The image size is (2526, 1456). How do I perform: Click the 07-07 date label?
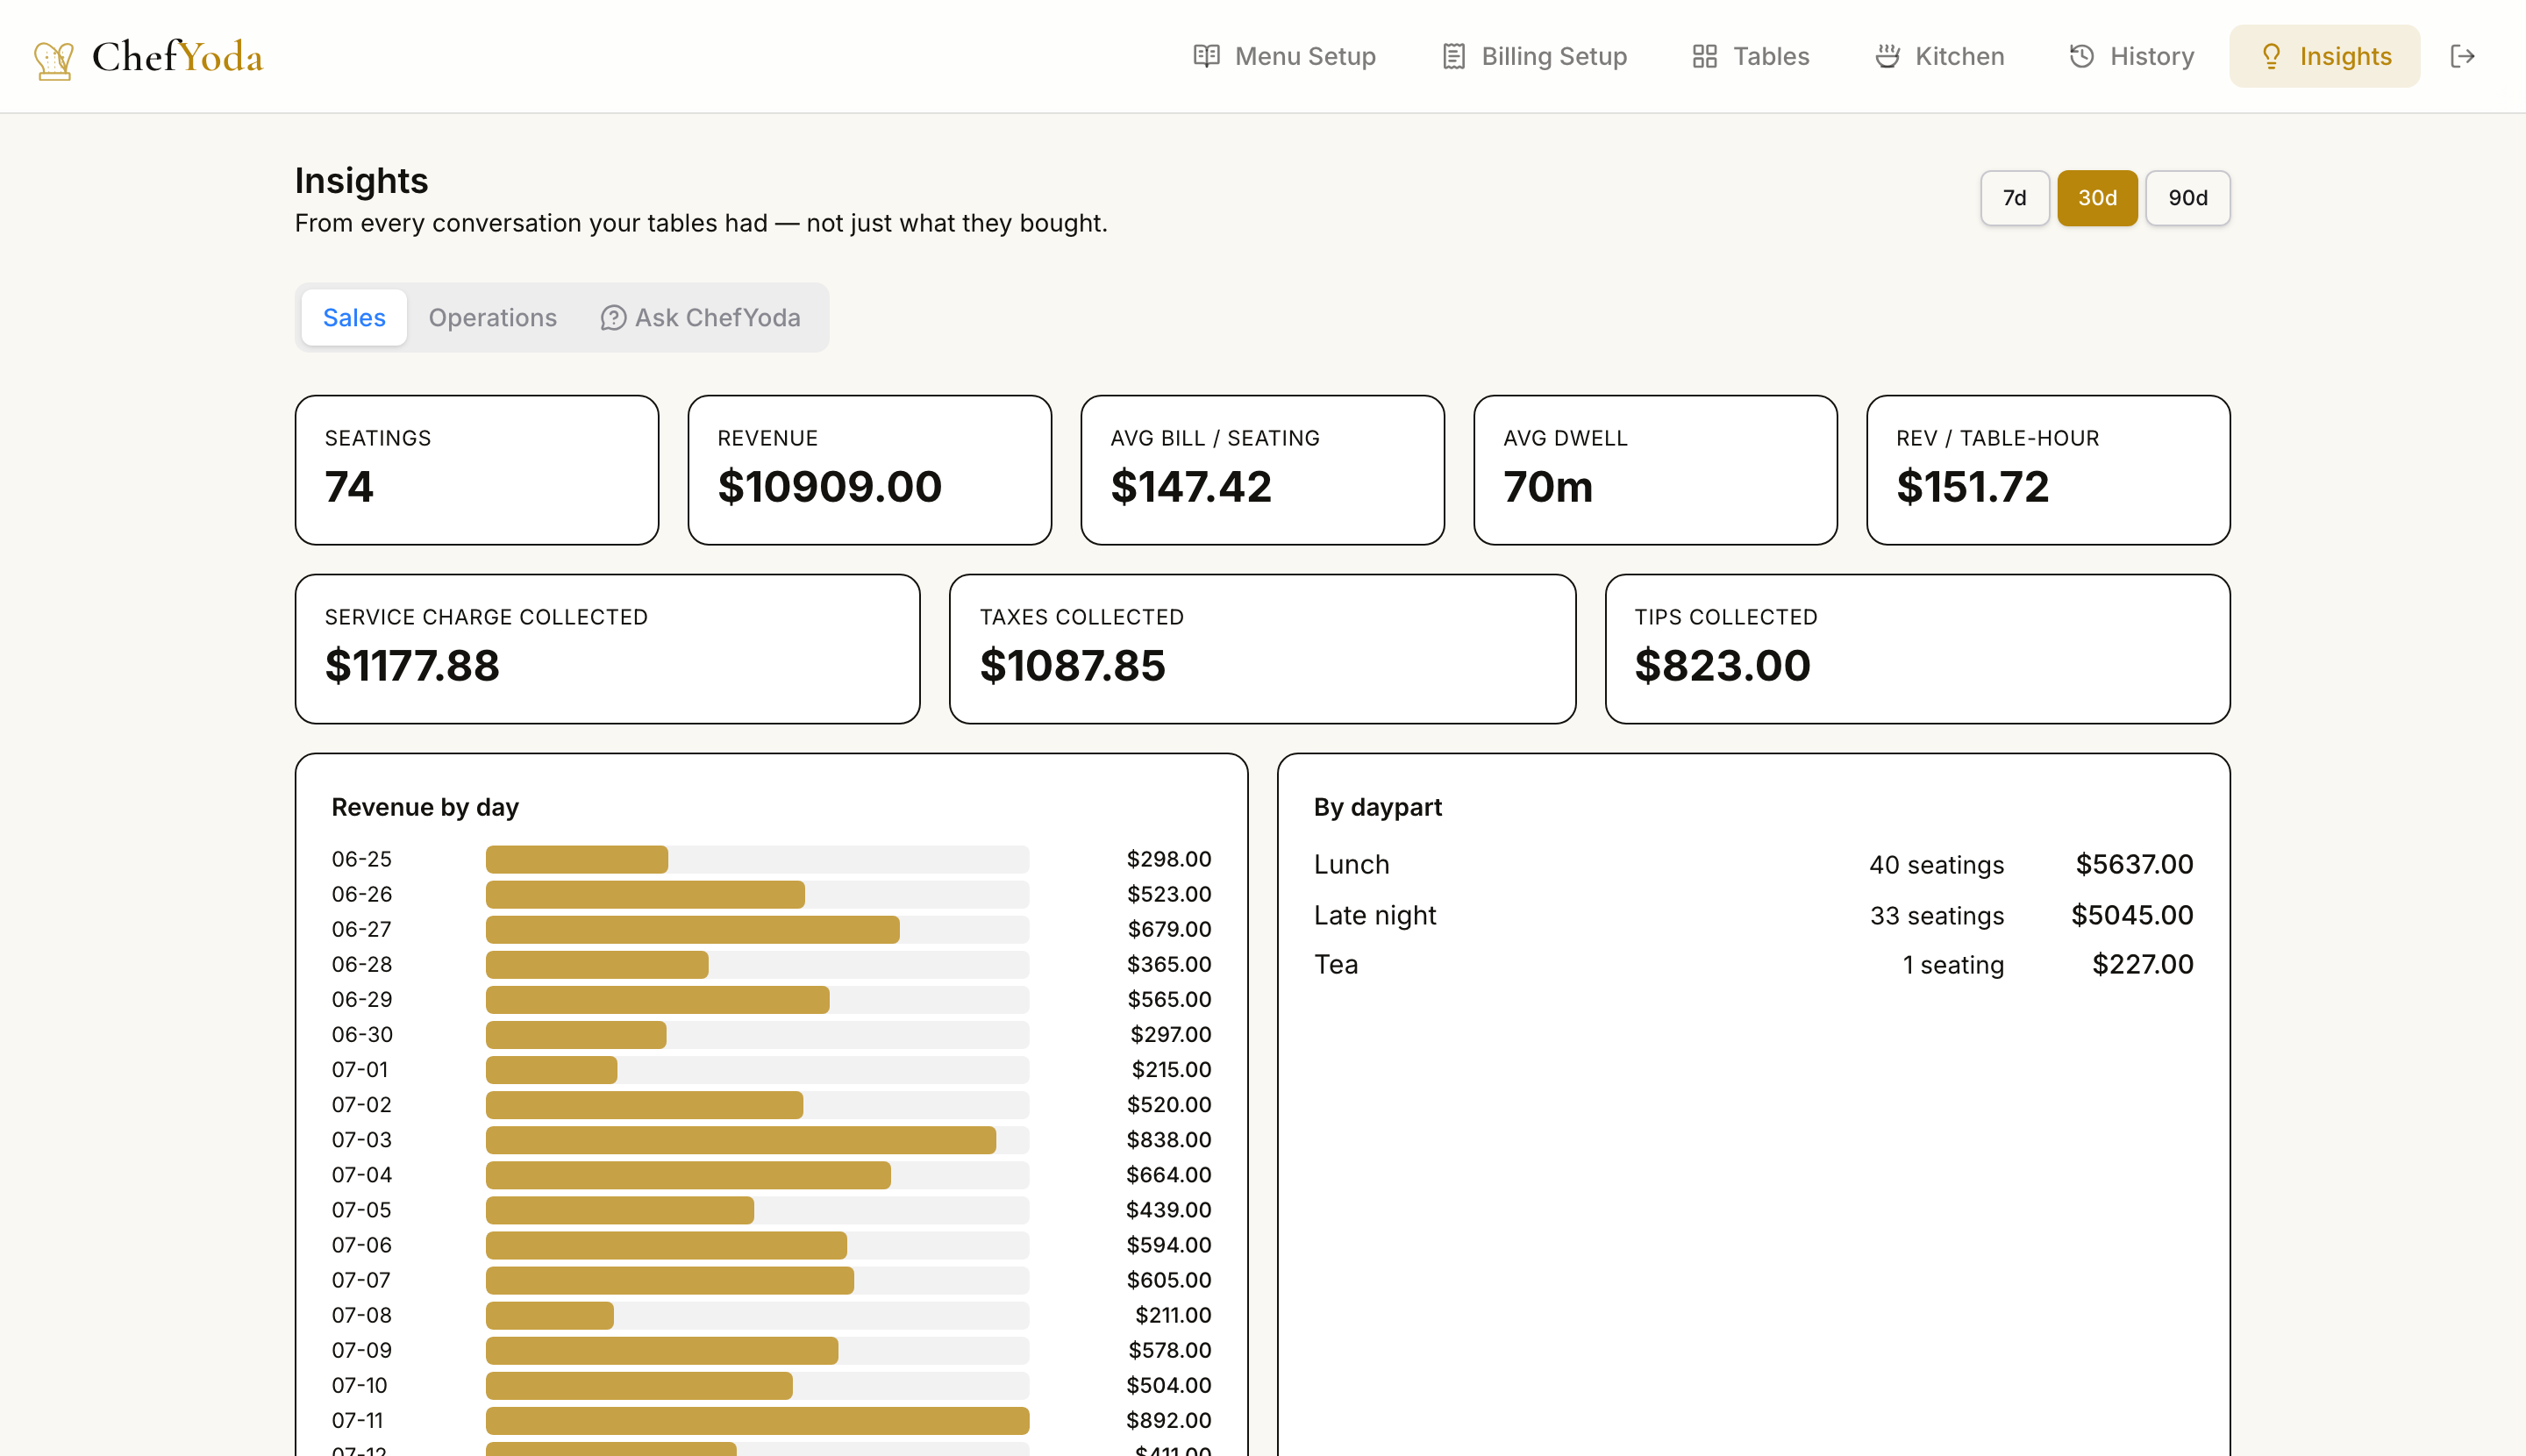tap(361, 1280)
